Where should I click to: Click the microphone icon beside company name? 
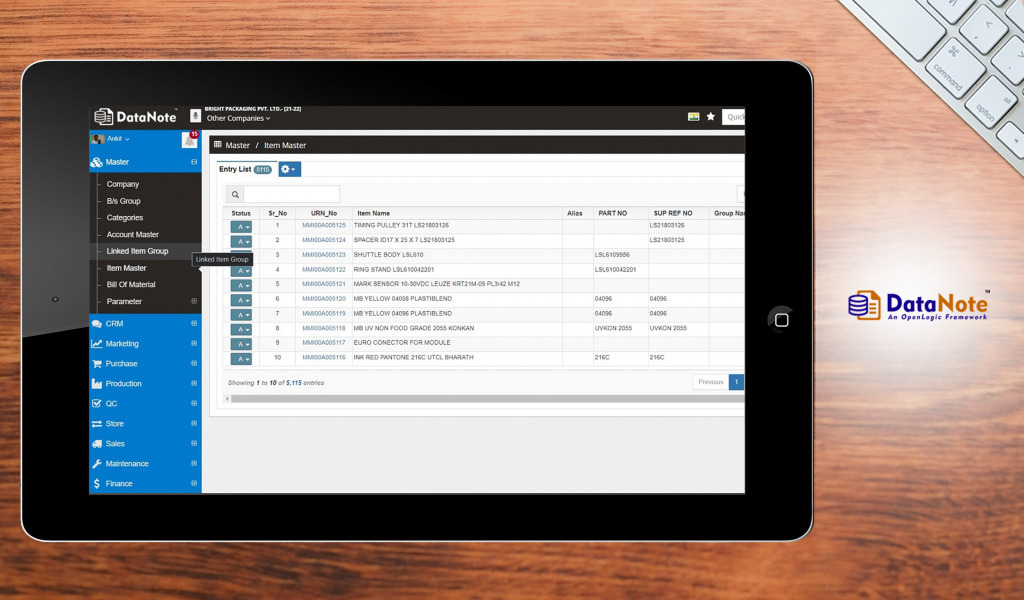(x=194, y=116)
